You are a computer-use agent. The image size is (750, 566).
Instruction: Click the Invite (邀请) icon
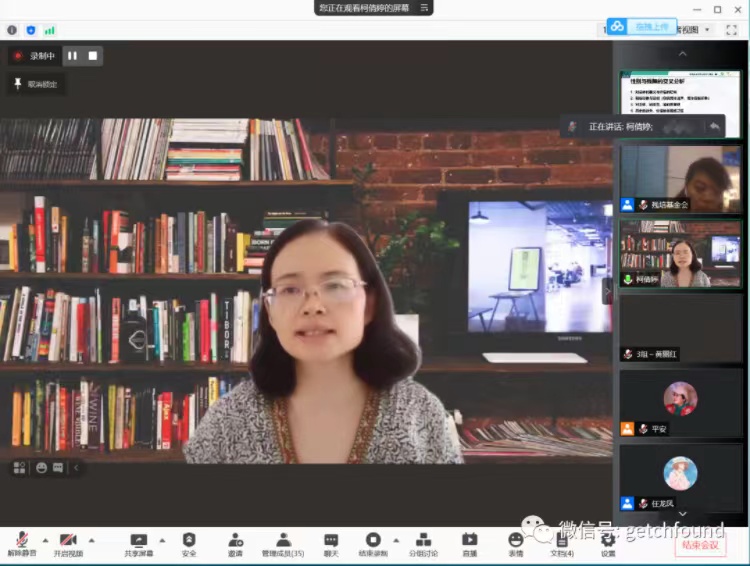tap(235, 540)
